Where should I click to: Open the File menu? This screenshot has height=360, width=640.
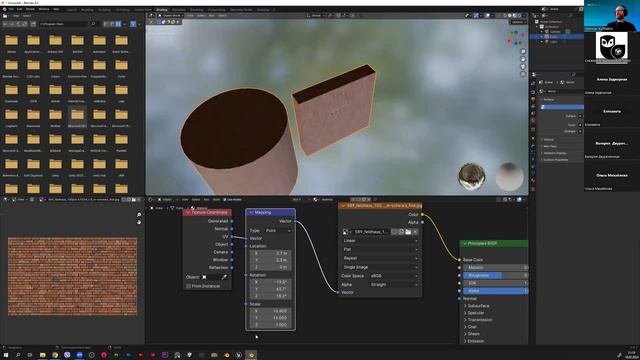pos(11,9)
